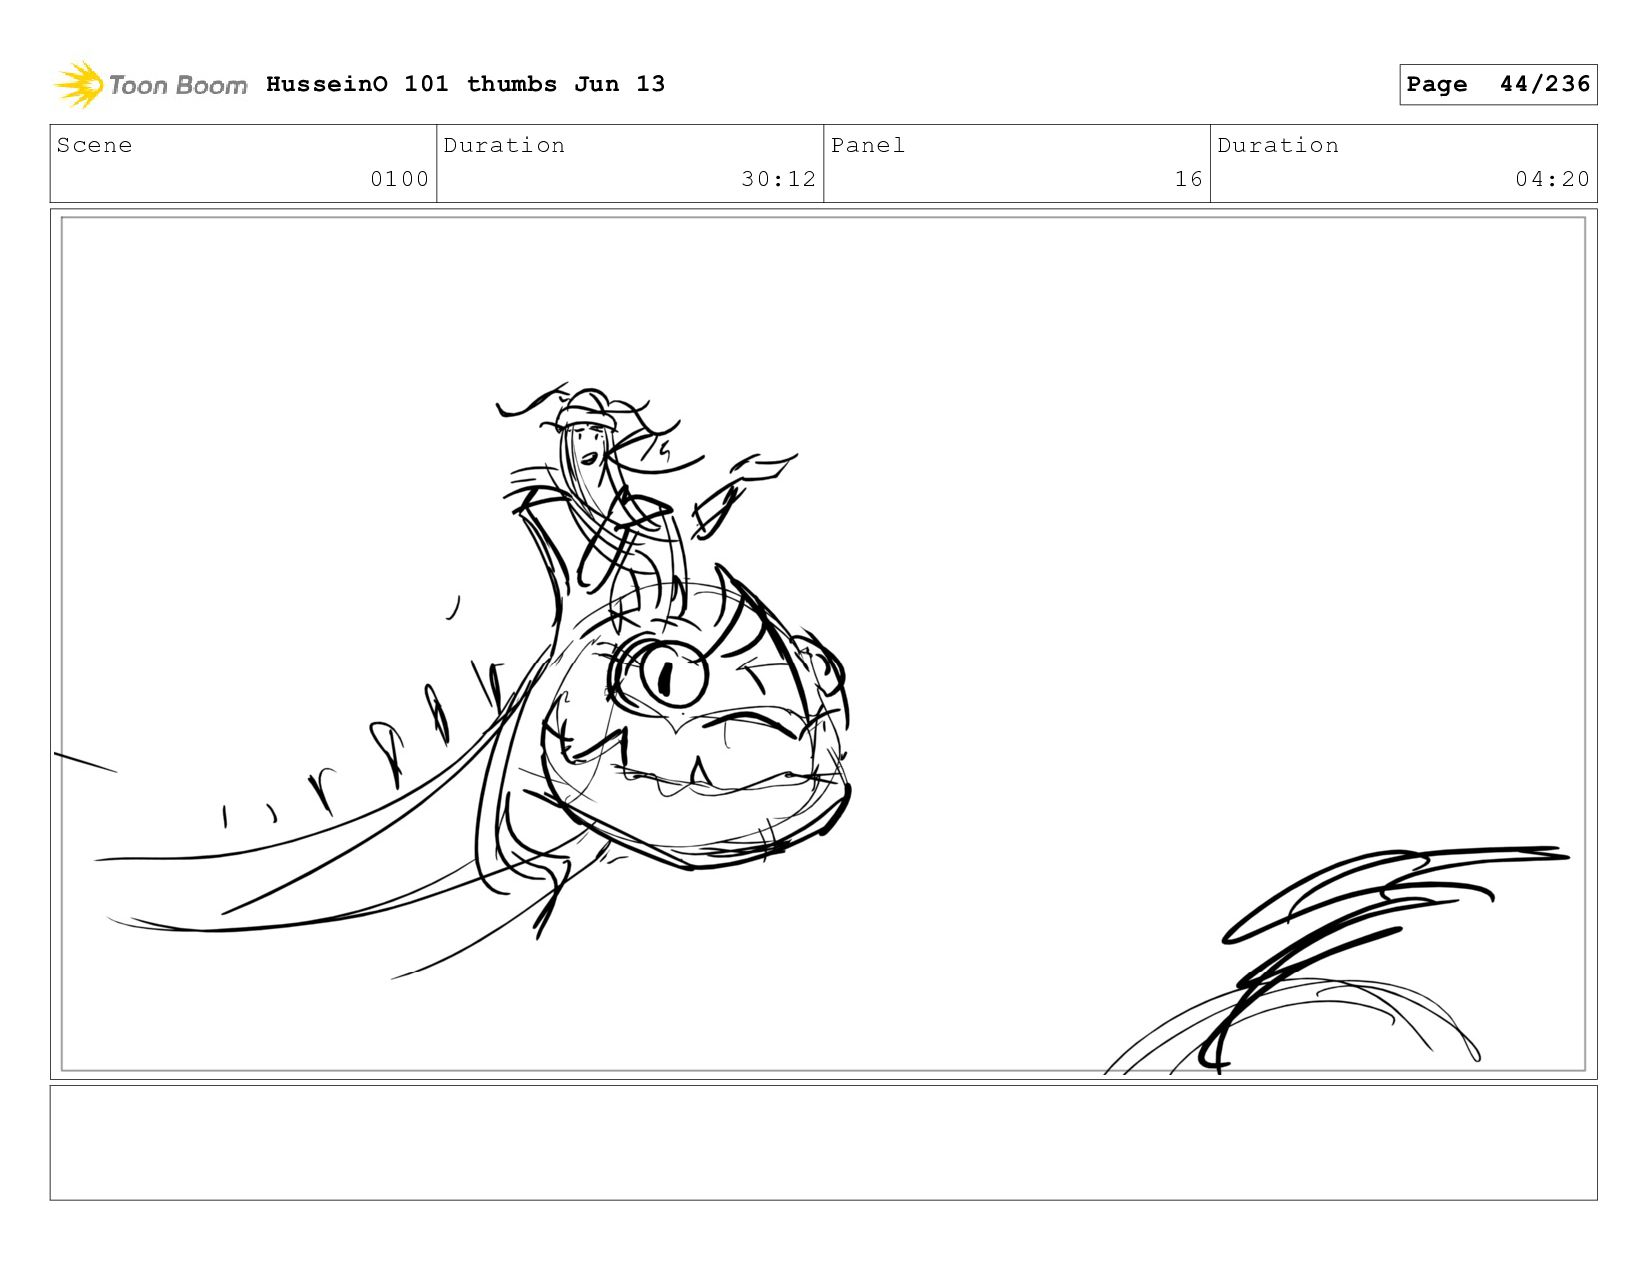Select scene duration value '30:12'
The height and width of the screenshot is (1275, 1650).
[778, 179]
